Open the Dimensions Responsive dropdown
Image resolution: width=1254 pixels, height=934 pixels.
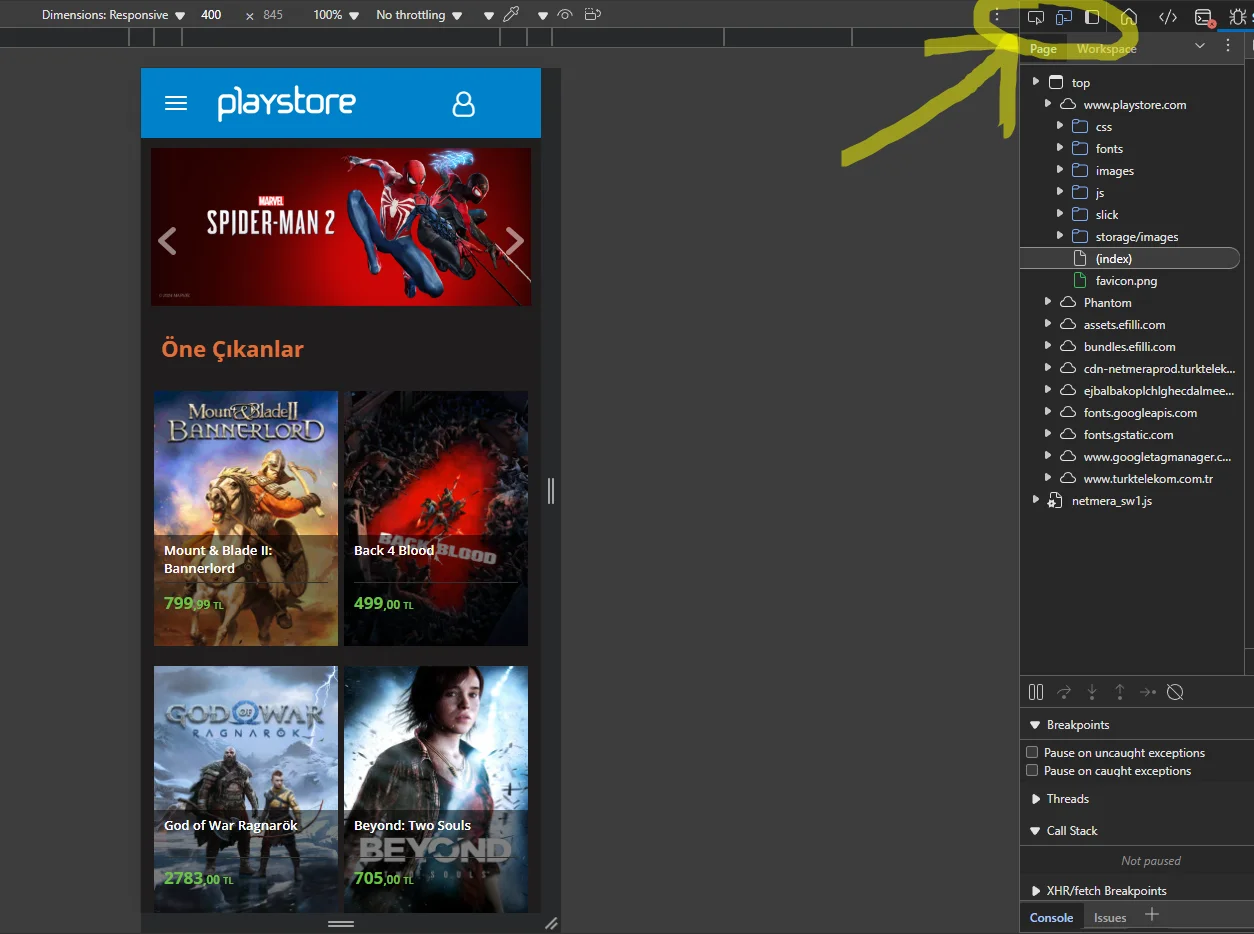point(113,15)
